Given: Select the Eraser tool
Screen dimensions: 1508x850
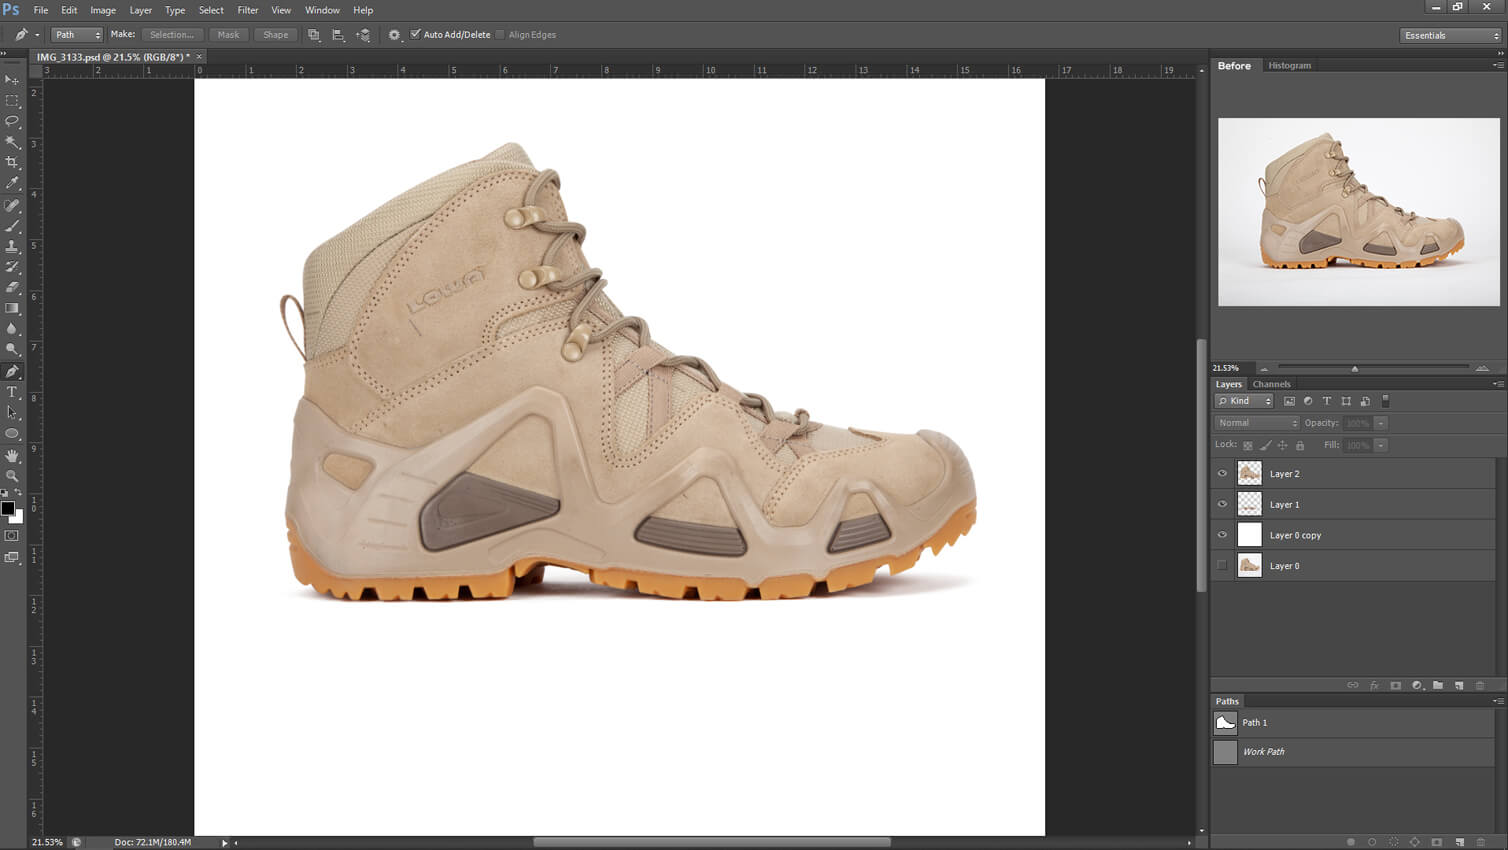Looking at the screenshot, I should [12, 288].
